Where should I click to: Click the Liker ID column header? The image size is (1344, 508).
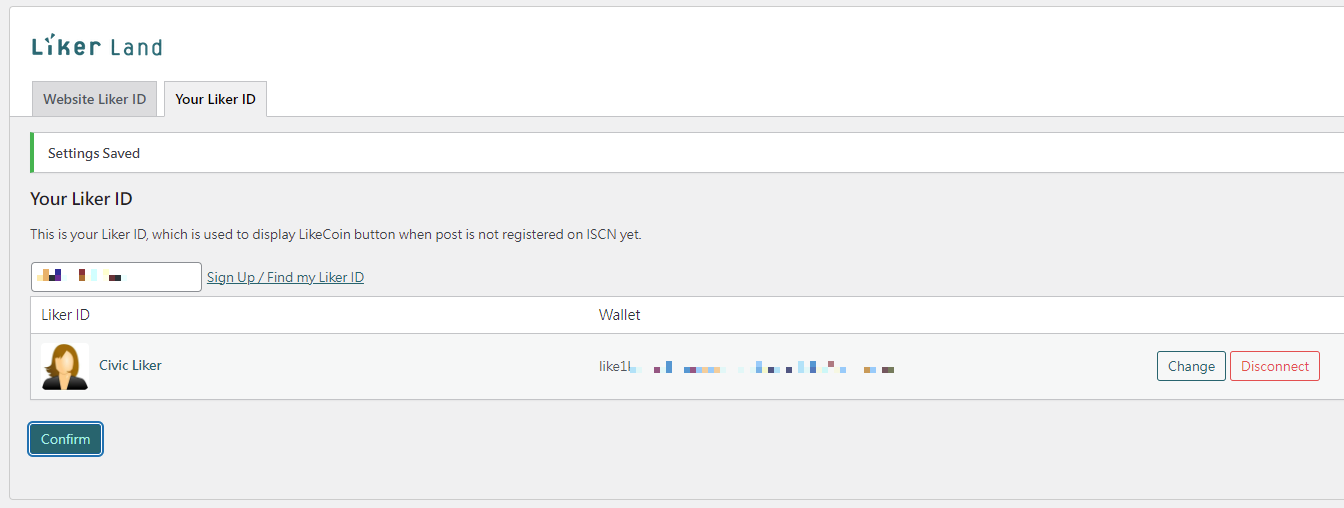point(66,314)
